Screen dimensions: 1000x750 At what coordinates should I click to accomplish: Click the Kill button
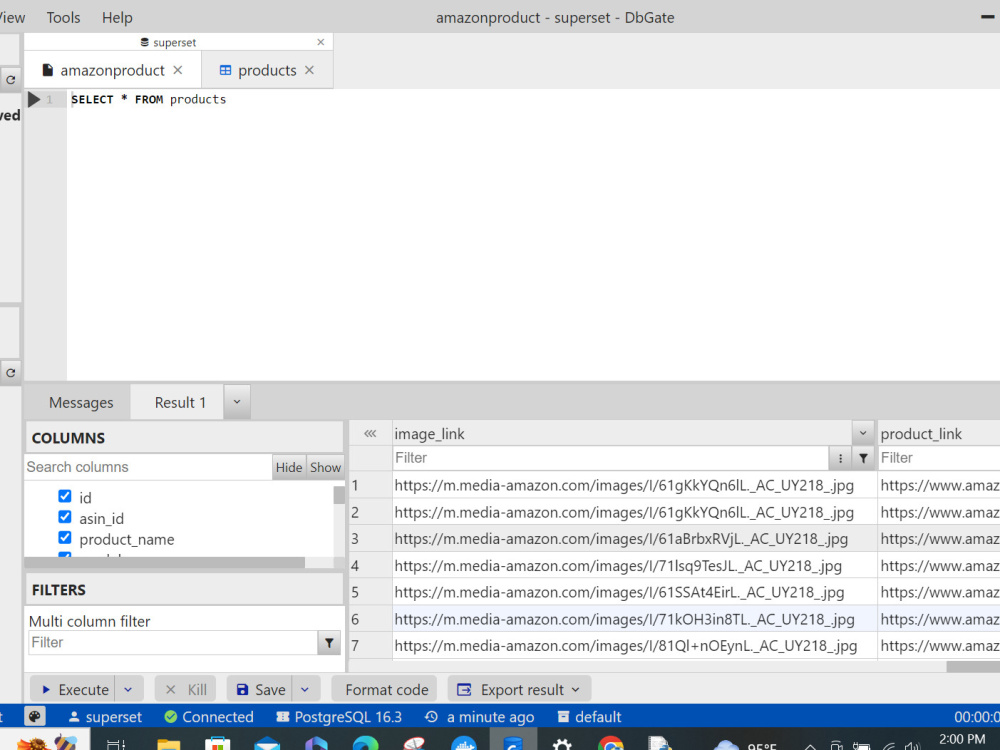(186, 689)
